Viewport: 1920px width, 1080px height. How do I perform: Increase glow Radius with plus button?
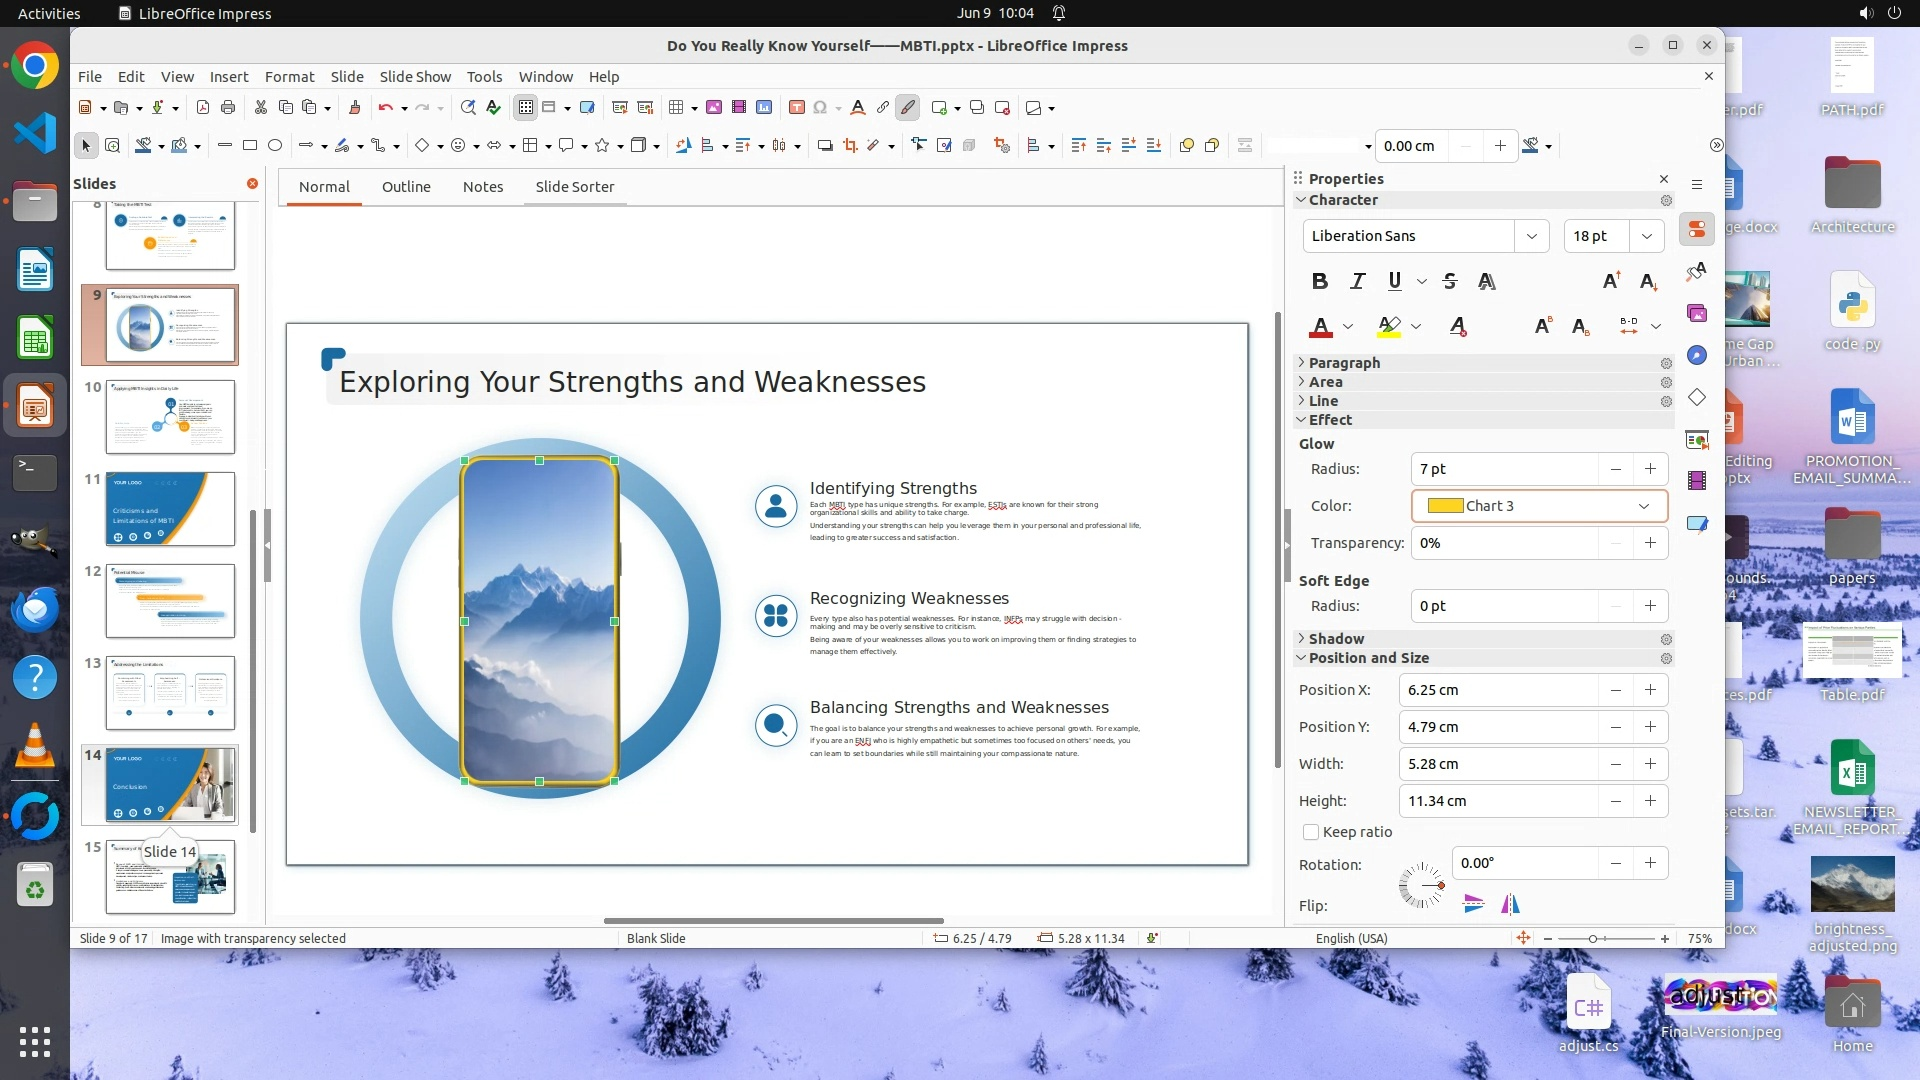pyautogui.click(x=1650, y=469)
